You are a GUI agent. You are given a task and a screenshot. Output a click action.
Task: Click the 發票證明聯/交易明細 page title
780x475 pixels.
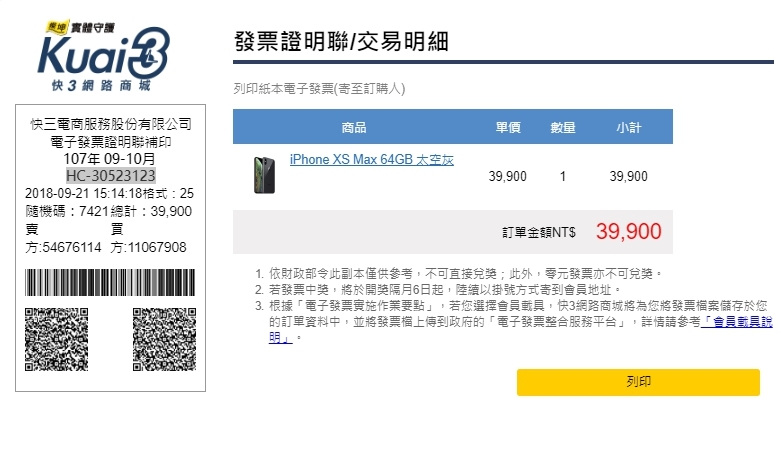tap(341, 41)
